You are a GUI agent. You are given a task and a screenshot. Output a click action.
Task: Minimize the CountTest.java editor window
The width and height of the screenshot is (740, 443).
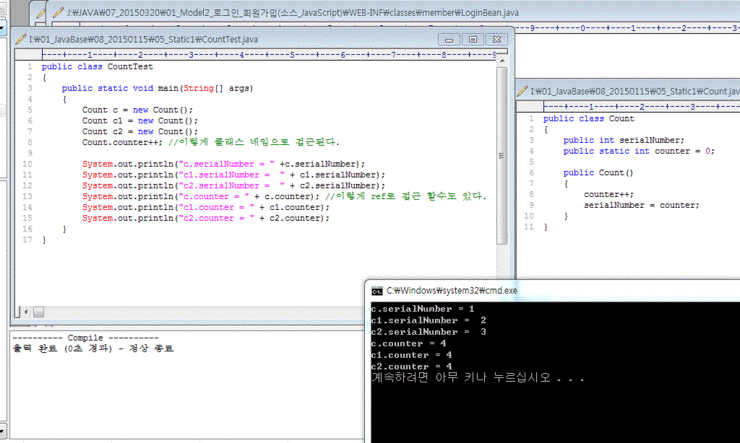click(447, 39)
